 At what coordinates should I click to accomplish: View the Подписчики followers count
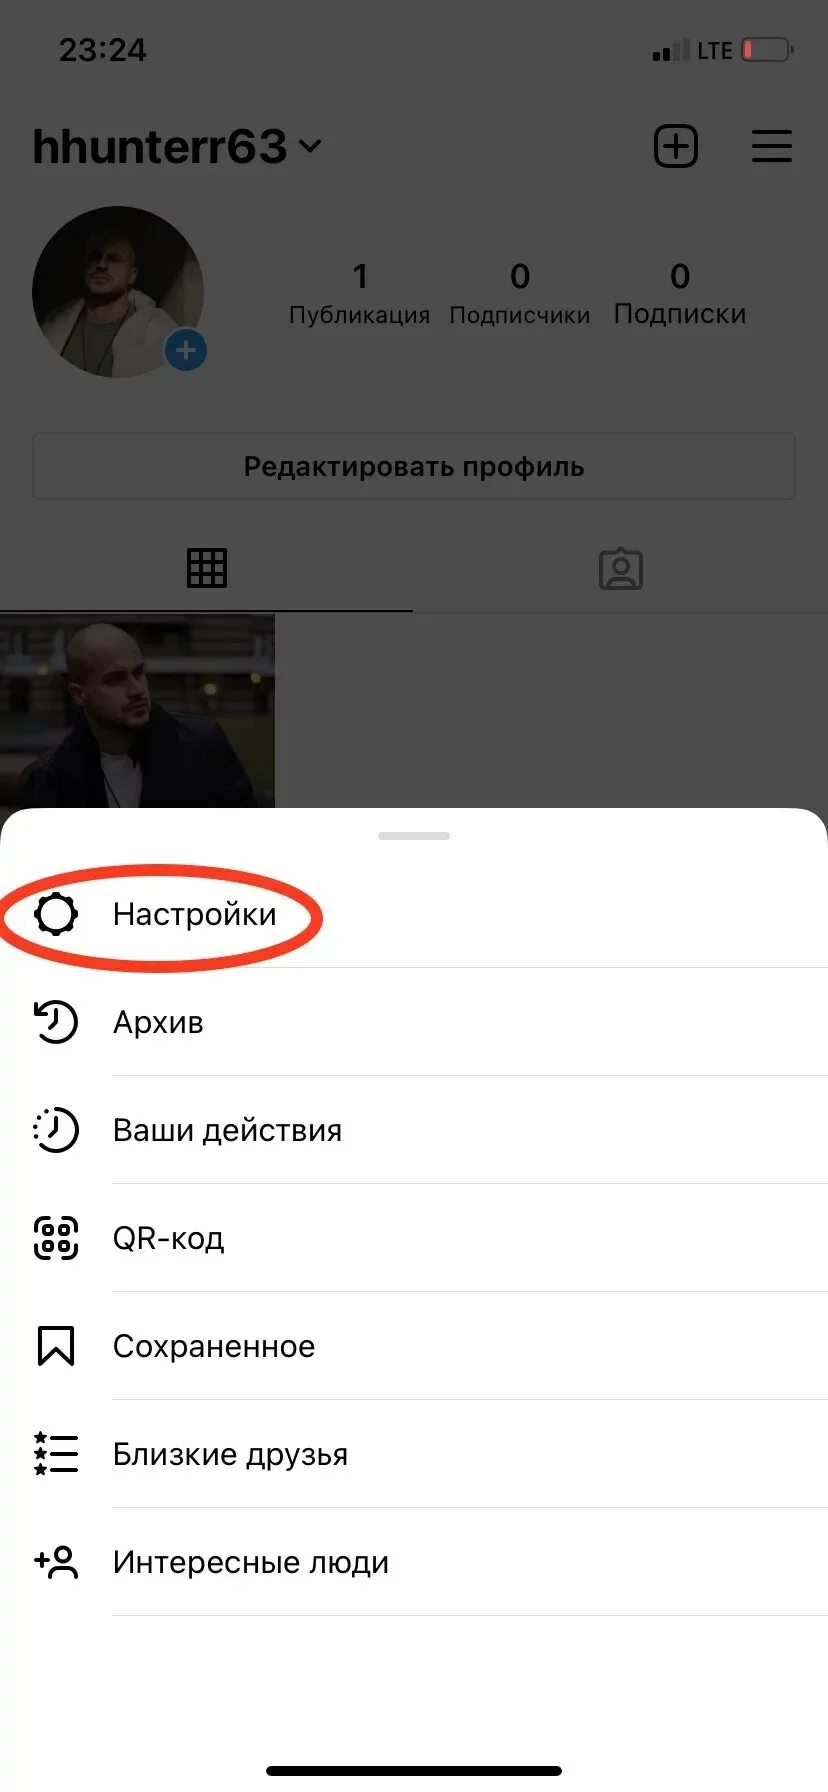pos(520,293)
